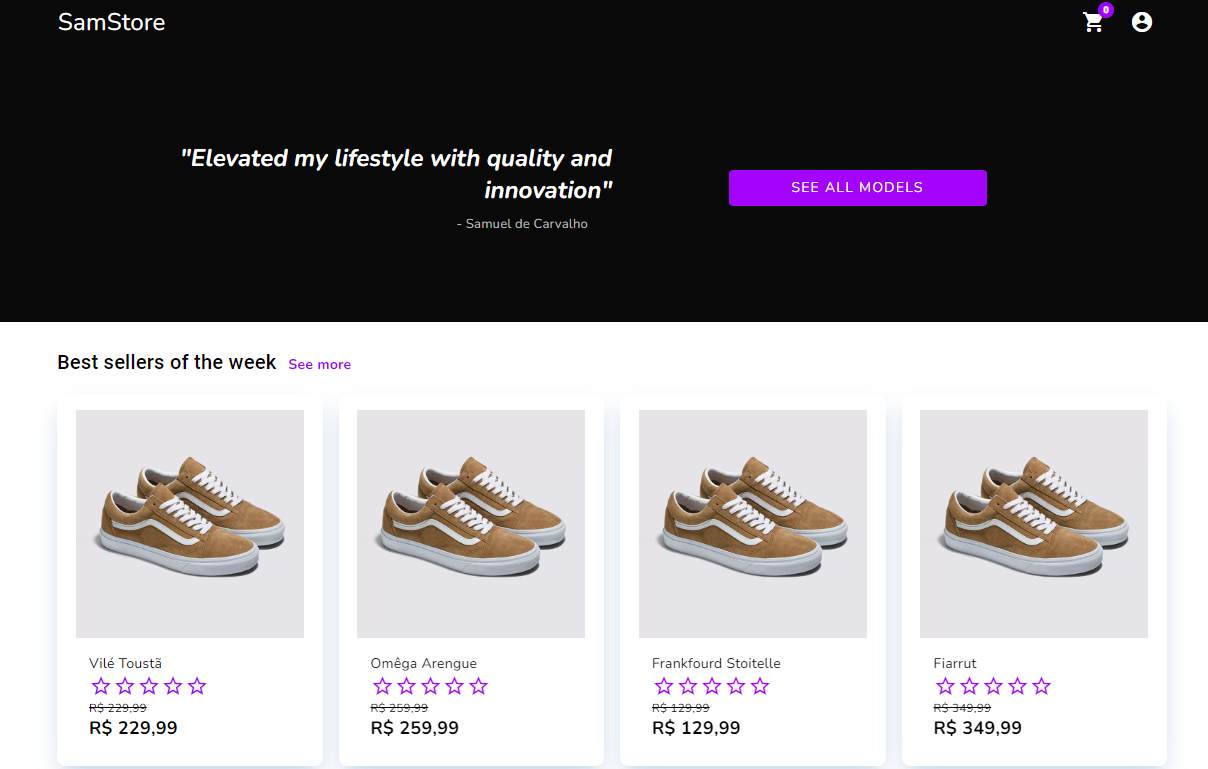Open the user account profile icon

[x=1142, y=22]
